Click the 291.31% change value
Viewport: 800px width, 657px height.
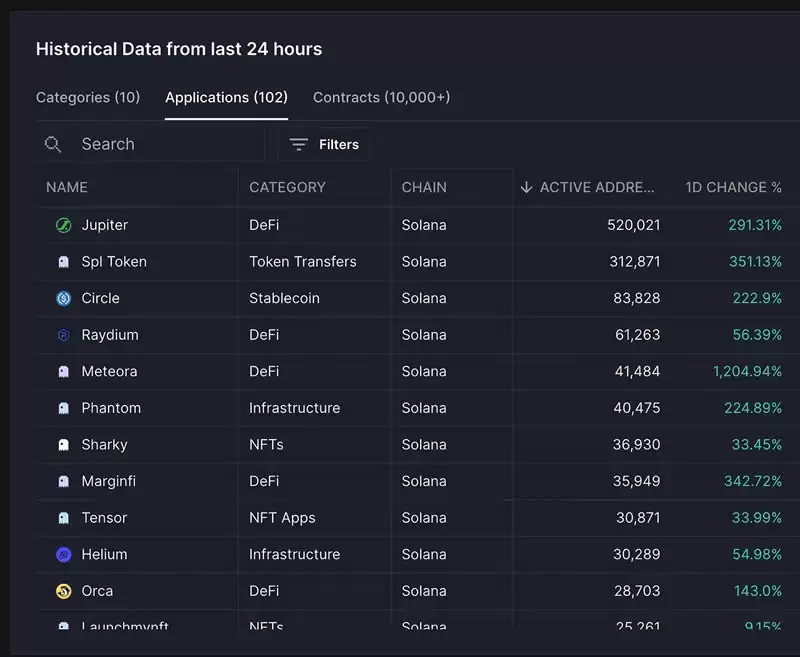[x=755, y=225]
